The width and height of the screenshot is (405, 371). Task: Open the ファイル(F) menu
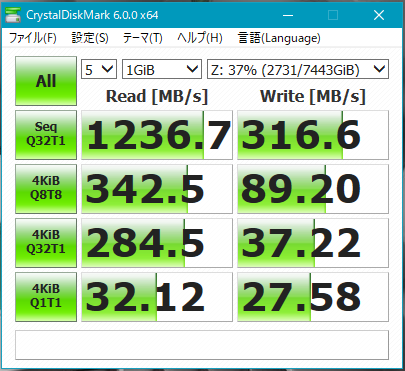[33, 38]
